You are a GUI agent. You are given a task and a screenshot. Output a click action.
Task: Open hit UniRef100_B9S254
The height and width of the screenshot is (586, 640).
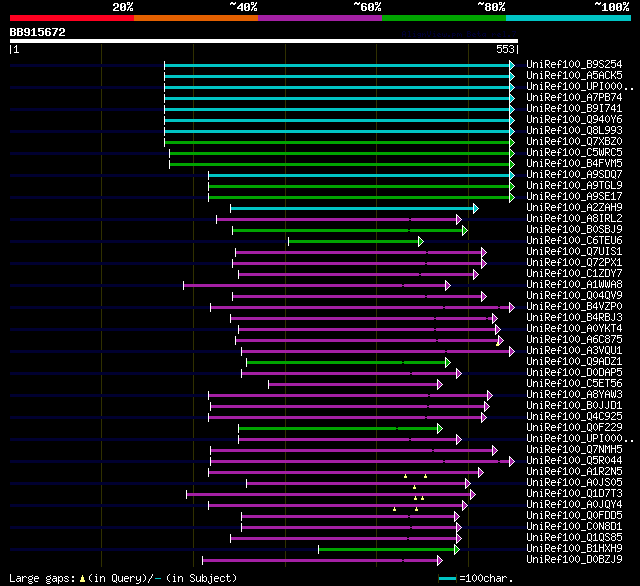[574, 64]
